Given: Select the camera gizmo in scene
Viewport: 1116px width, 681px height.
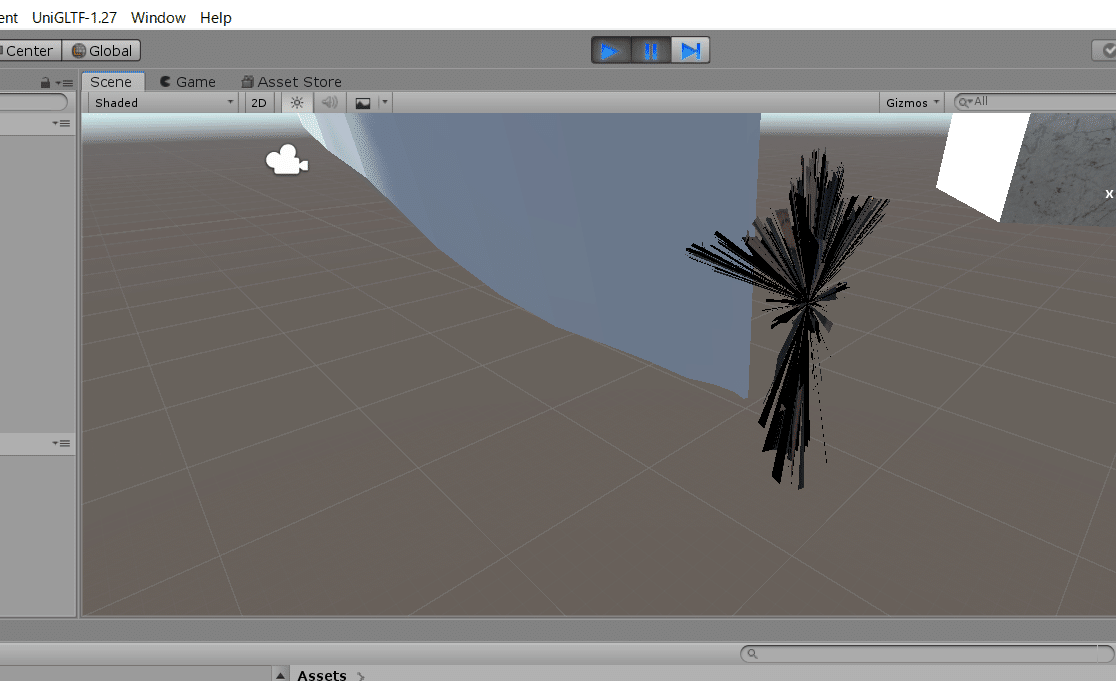Looking at the screenshot, I should point(287,160).
